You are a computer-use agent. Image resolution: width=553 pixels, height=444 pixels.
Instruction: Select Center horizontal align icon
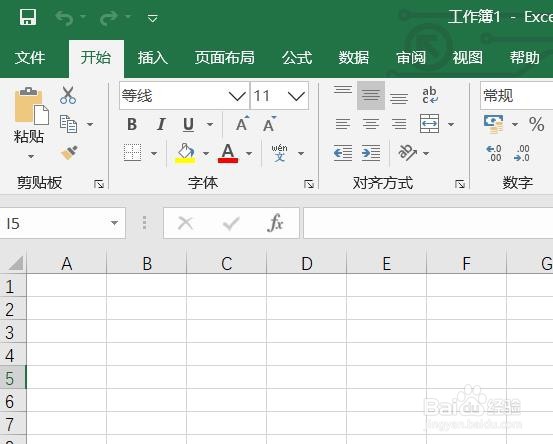point(371,124)
